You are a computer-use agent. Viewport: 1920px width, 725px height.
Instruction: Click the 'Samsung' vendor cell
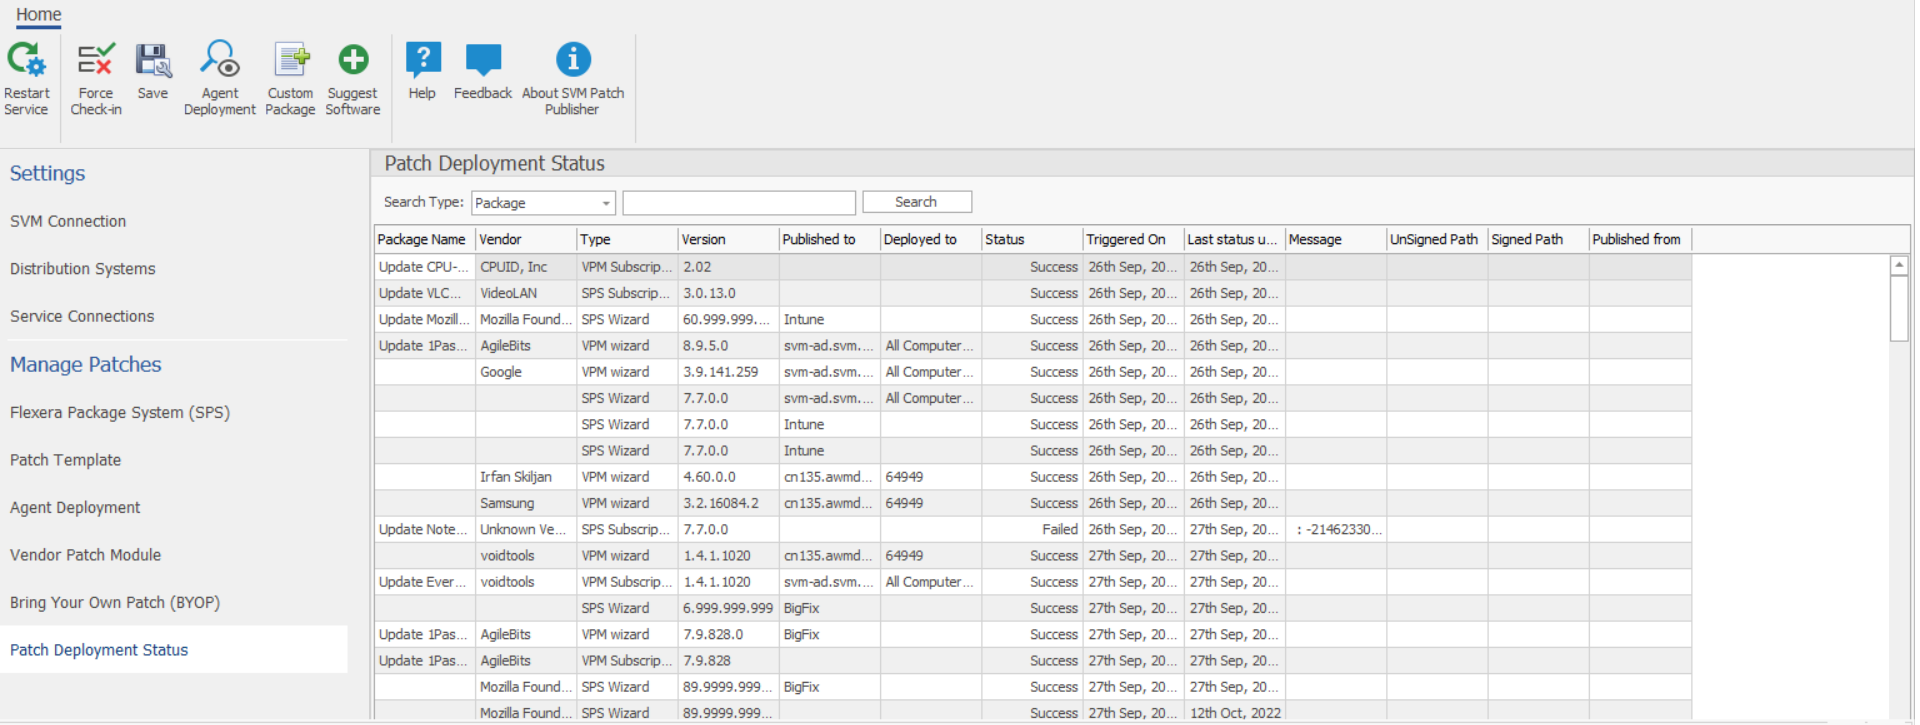pyautogui.click(x=527, y=503)
